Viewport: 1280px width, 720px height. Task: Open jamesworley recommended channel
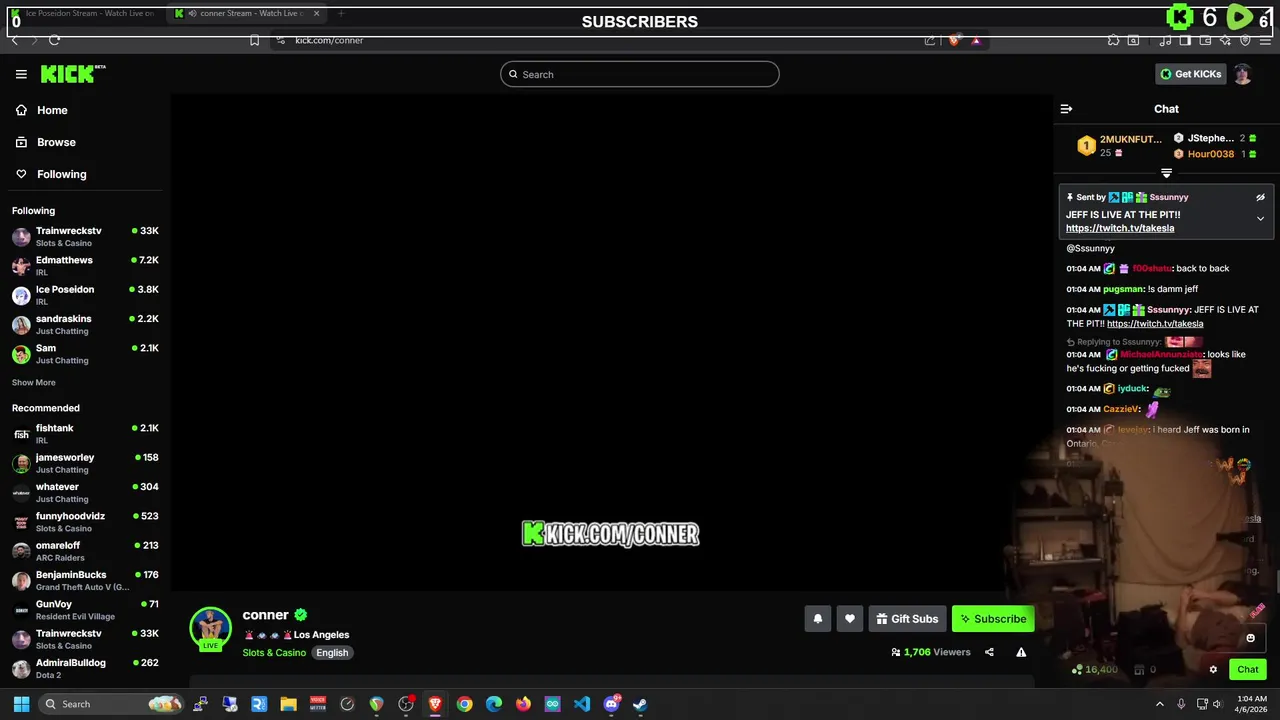click(x=85, y=463)
